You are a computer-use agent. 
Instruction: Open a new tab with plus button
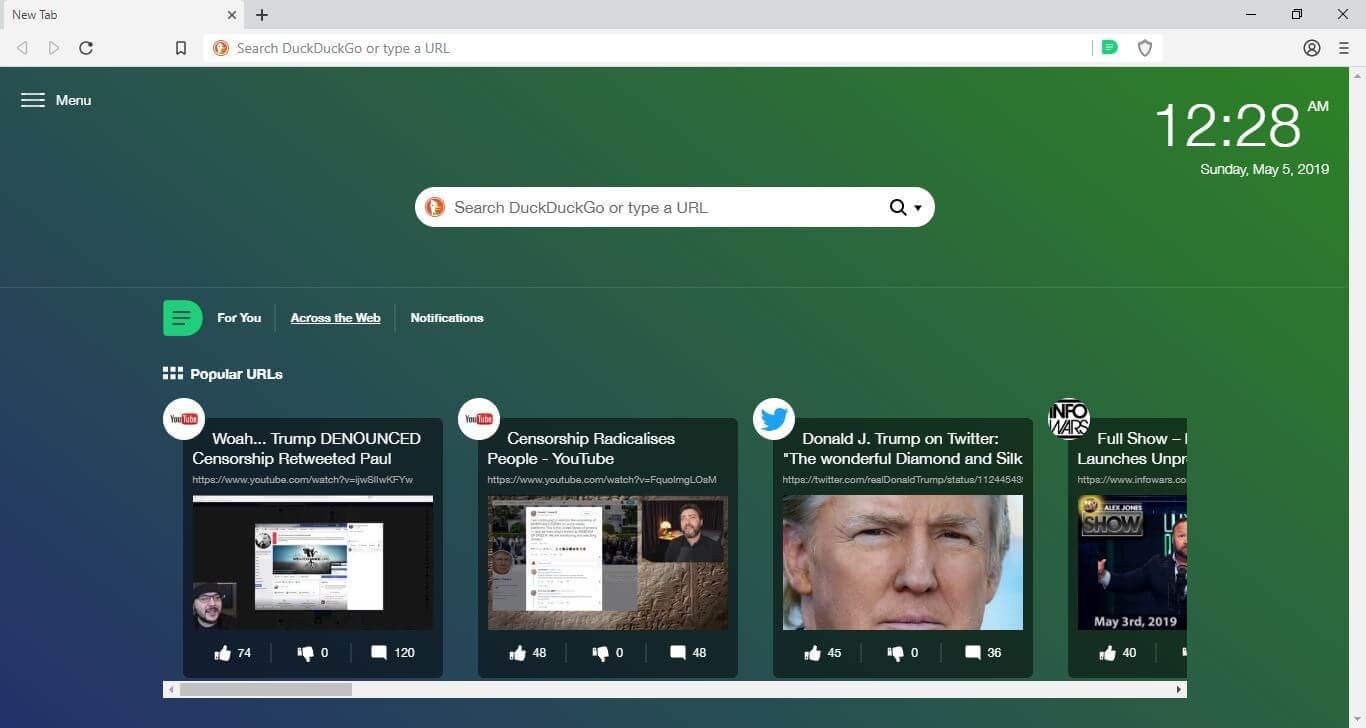pyautogui.click(x=262, y=15)
